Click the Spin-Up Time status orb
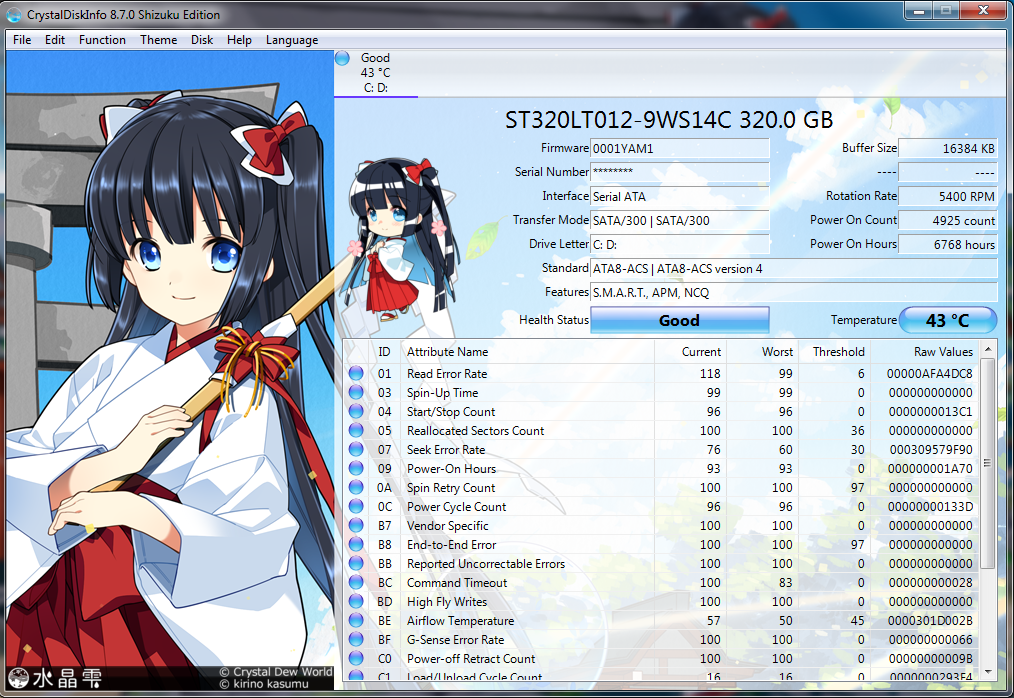 [356, 392]
